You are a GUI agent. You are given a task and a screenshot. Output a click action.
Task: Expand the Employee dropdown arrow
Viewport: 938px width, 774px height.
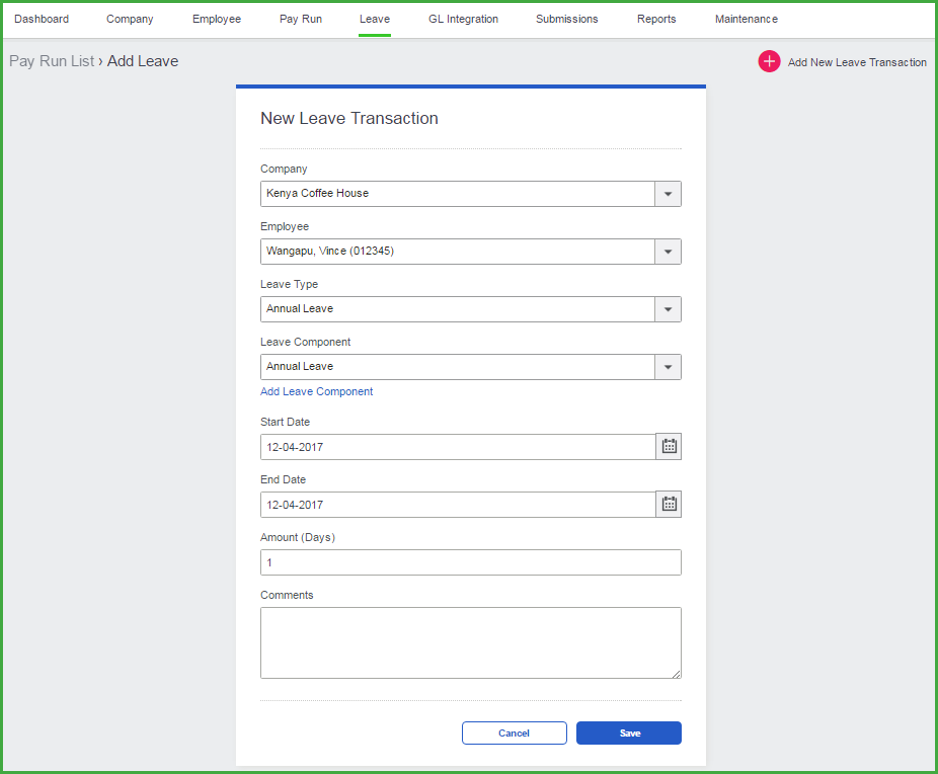click(668, 252)
